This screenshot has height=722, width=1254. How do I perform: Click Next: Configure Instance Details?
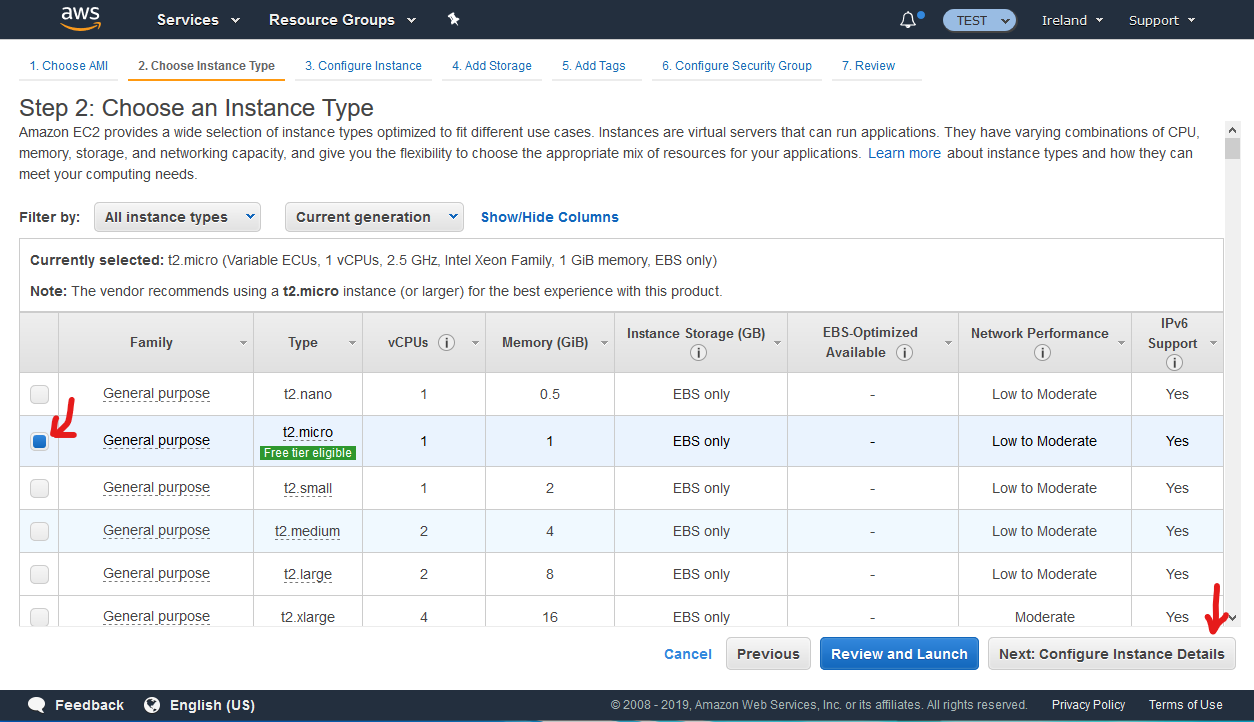click(x=1112, y=654)
